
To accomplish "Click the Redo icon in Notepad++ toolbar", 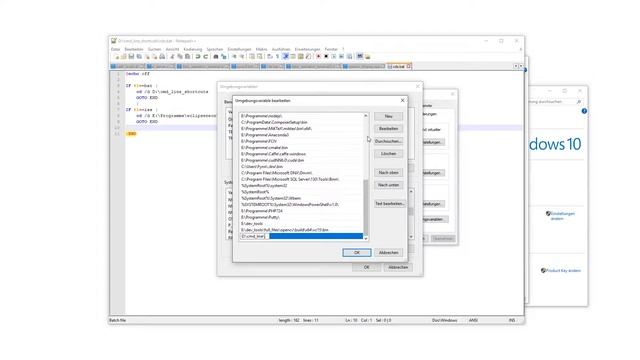I will tap(205, 56).
